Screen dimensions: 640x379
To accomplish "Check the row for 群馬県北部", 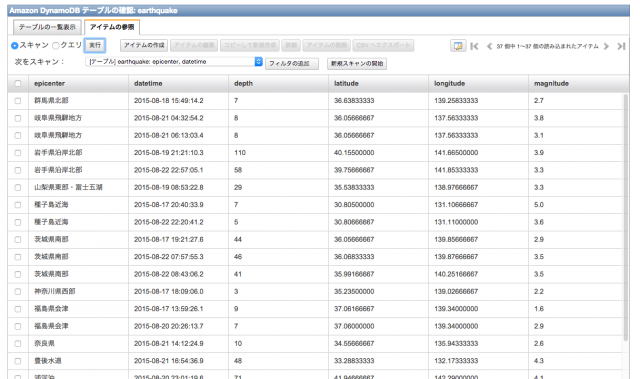I will pyautogui.click(x=18, y=101).
